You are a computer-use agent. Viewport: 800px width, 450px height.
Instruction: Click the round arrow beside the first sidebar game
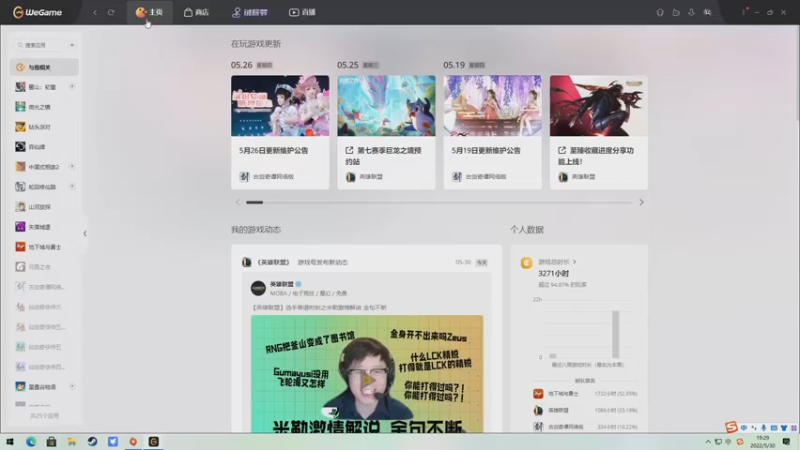[x=72, y=86]
